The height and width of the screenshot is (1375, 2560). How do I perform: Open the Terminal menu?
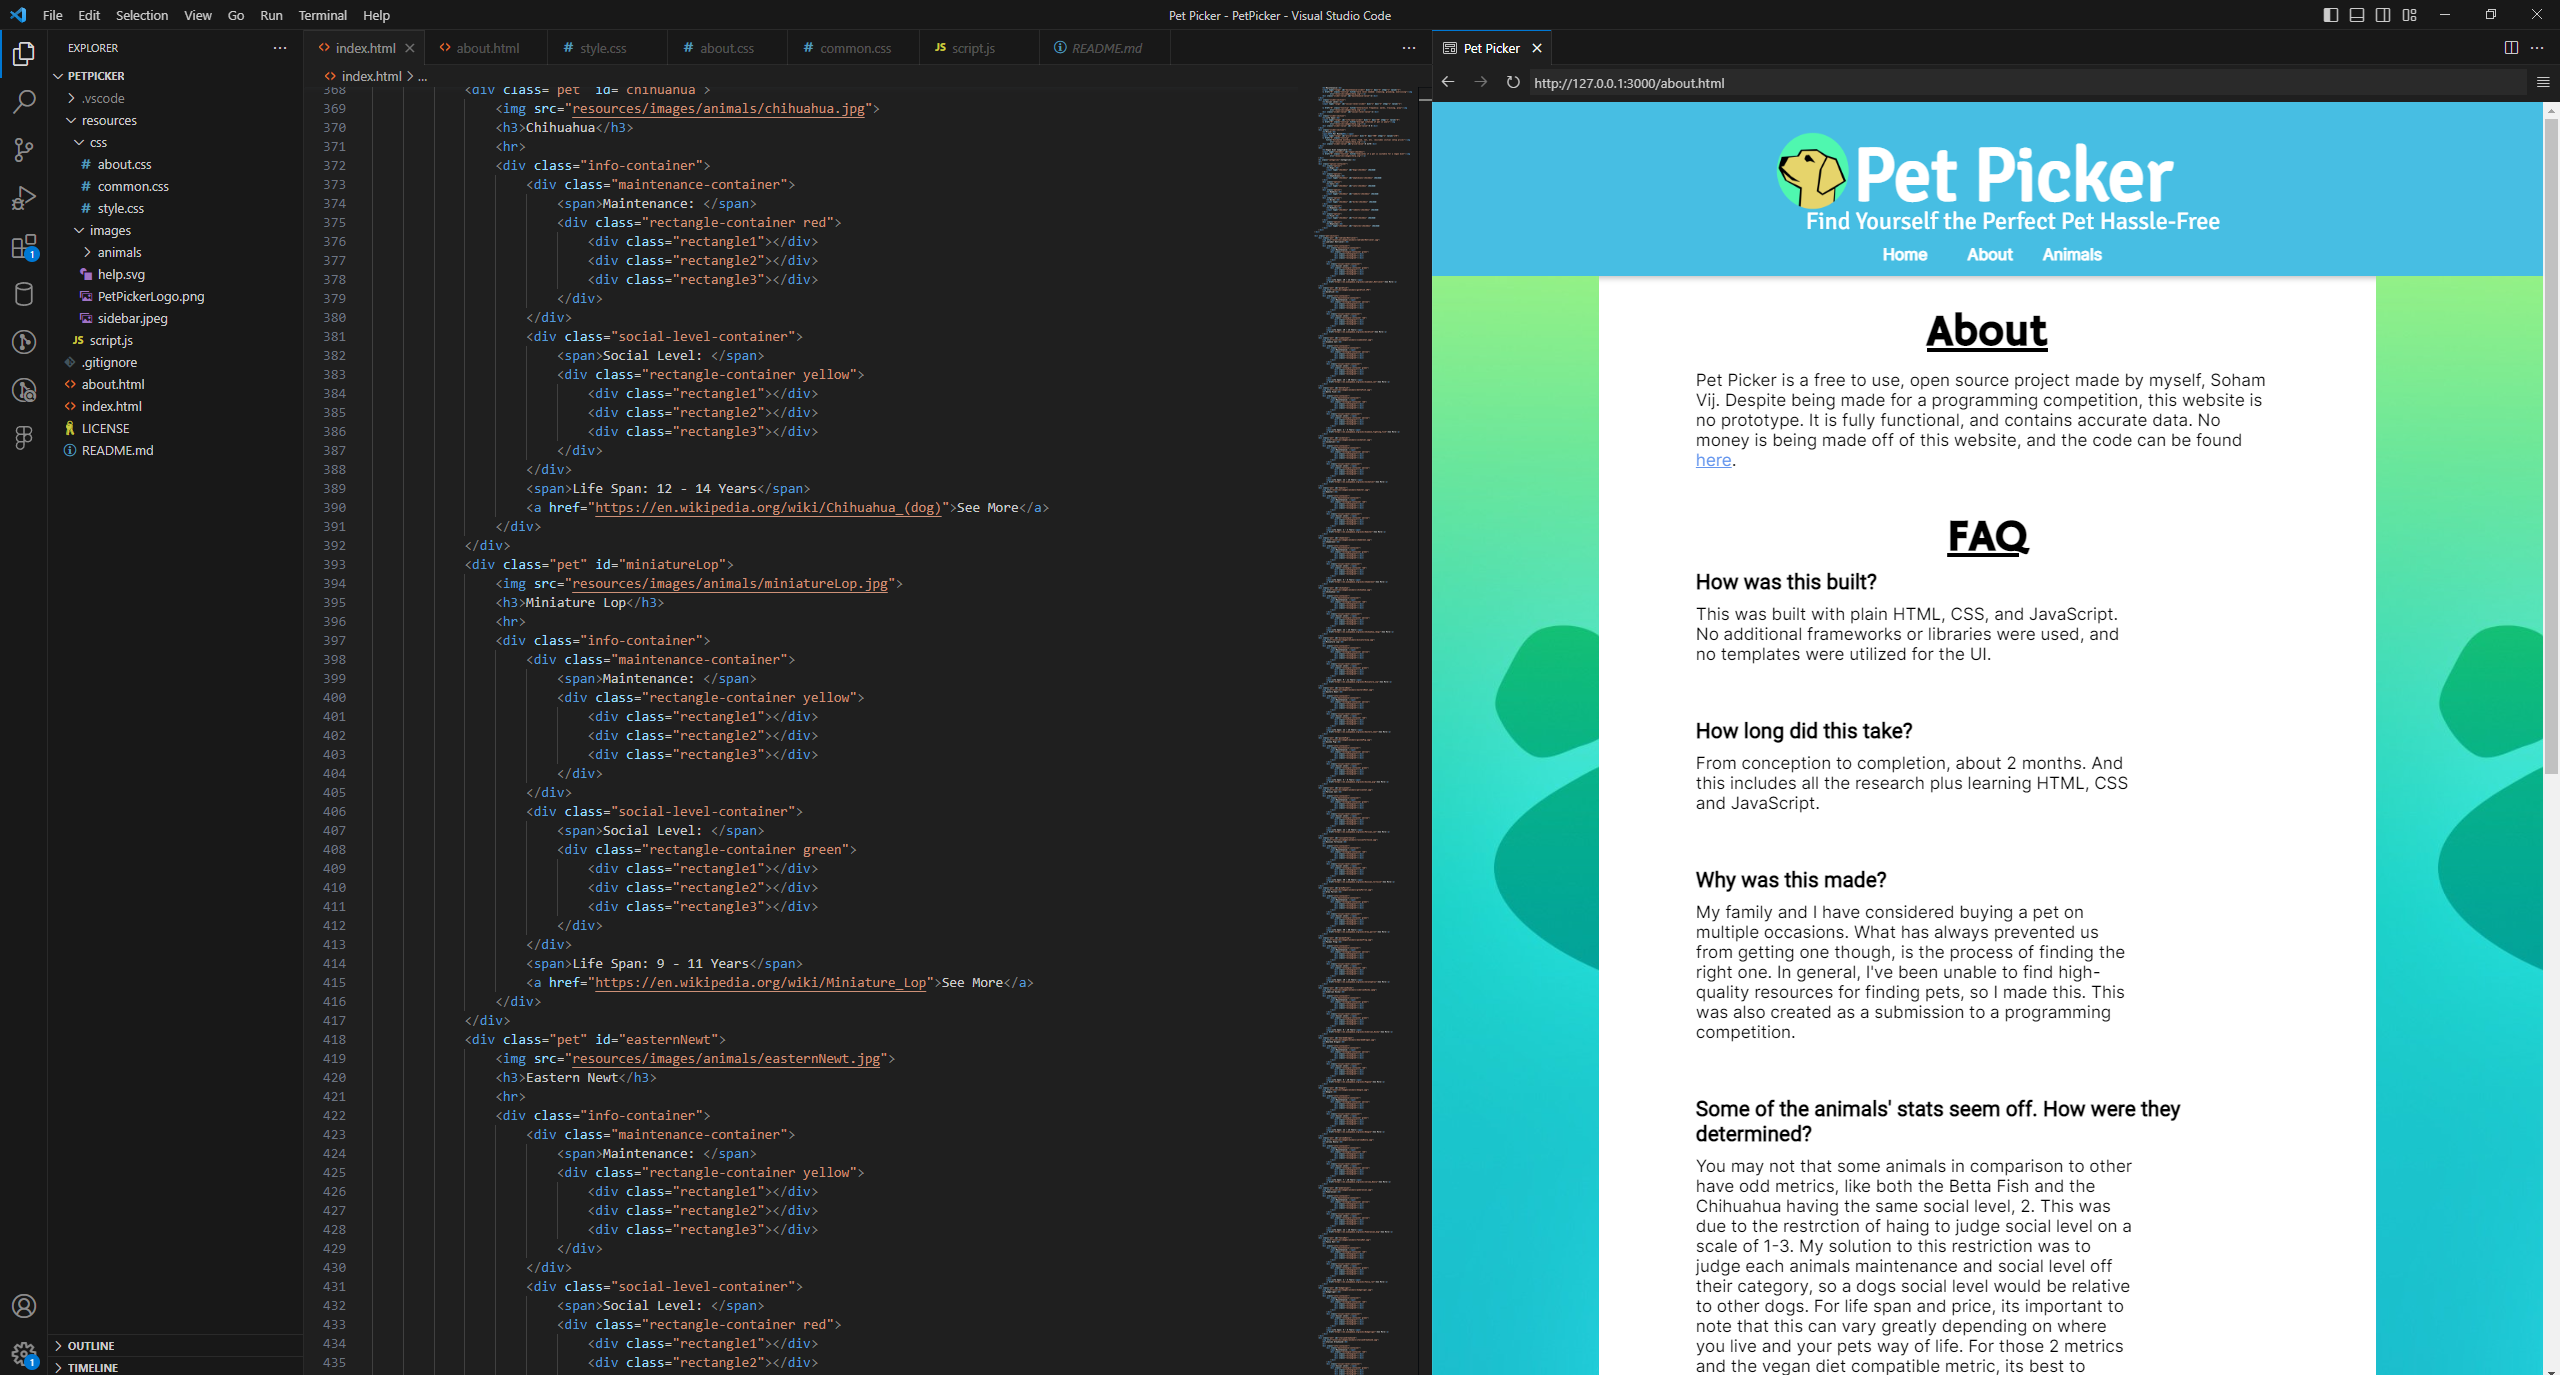(322, 15)
